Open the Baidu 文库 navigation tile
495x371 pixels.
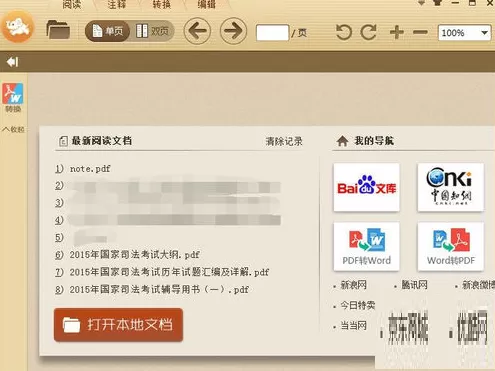(366, 187)
